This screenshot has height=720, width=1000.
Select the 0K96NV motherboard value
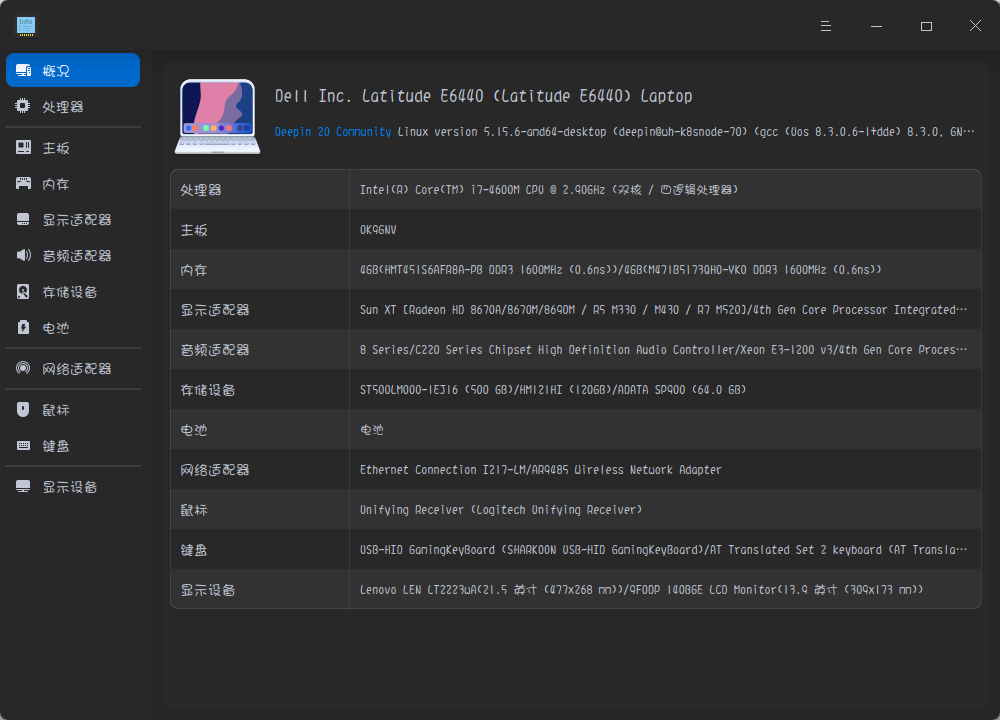378,230
